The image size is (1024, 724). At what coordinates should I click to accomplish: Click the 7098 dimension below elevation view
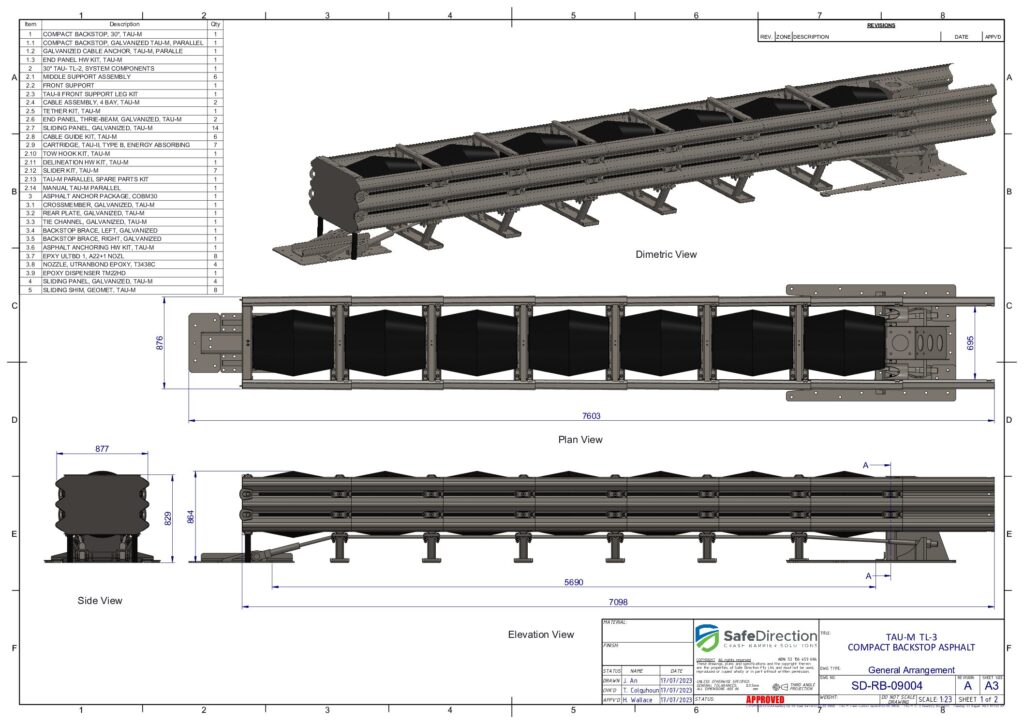617,601
